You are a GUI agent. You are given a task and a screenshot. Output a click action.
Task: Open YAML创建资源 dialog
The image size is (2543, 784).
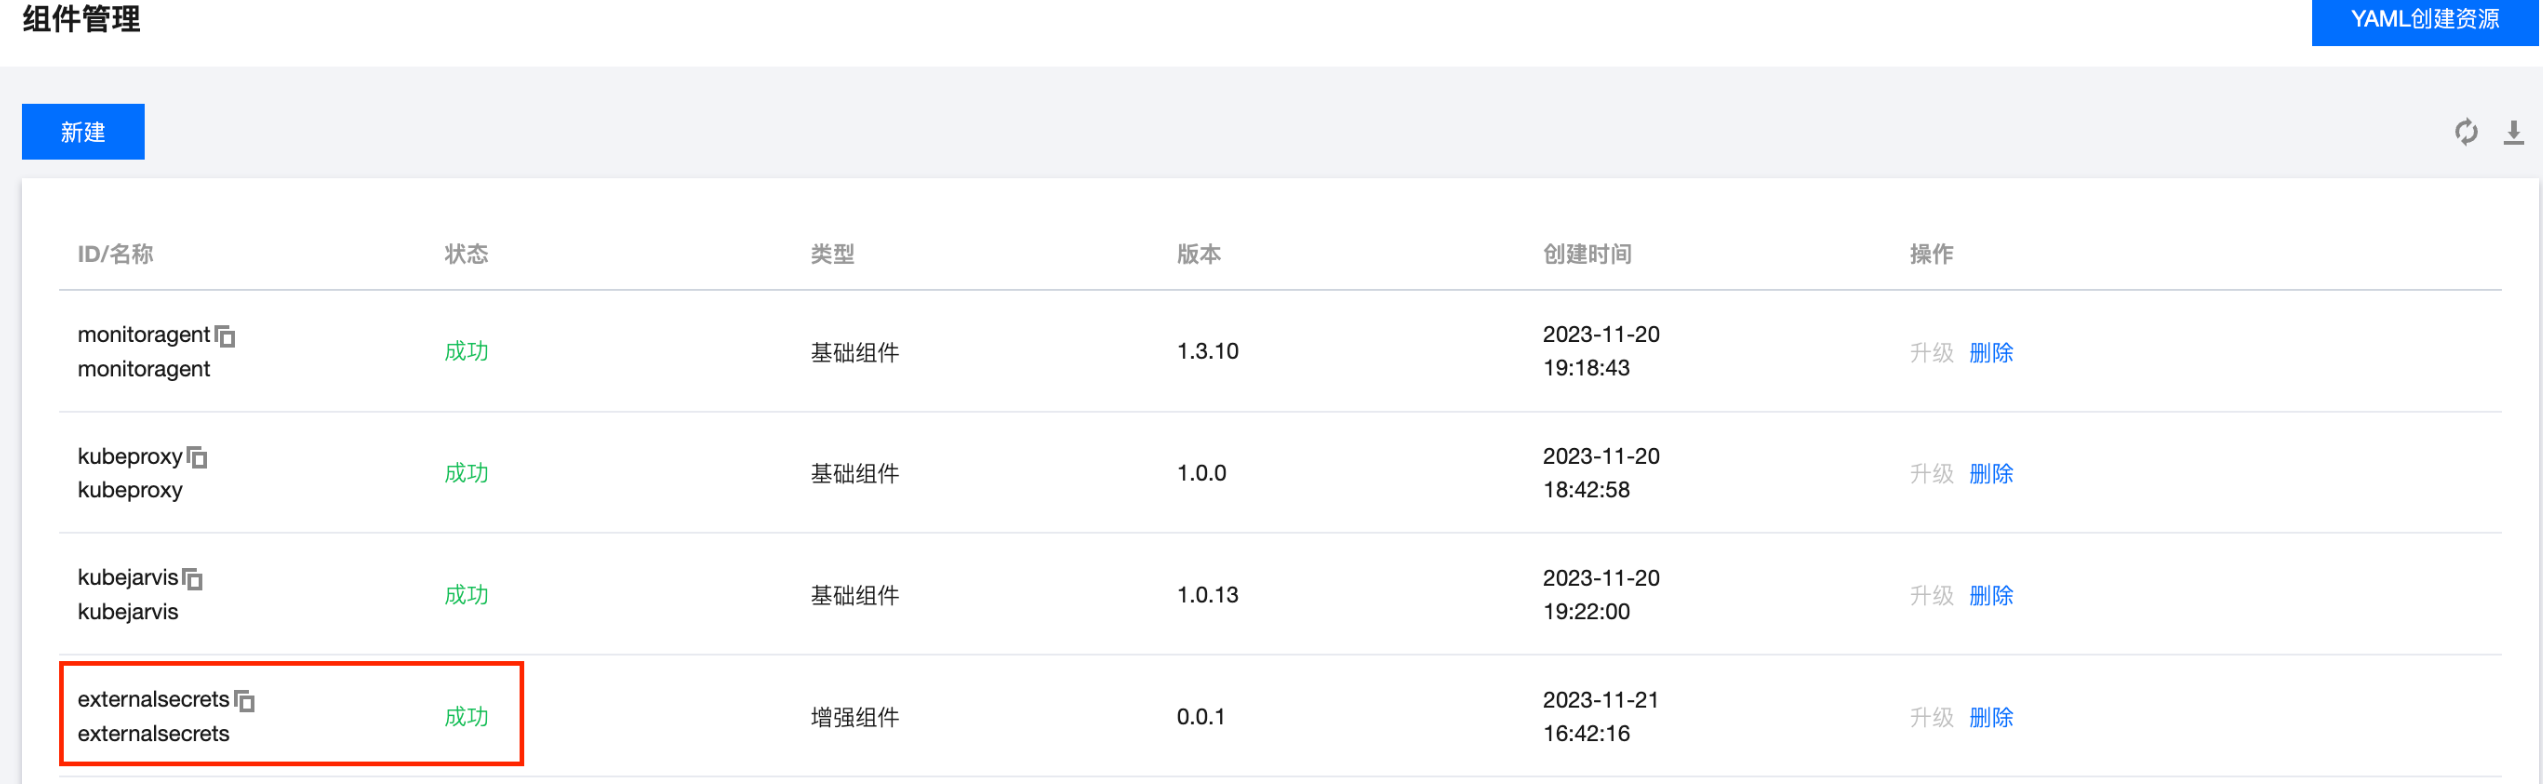click(x=2424, y=20)
